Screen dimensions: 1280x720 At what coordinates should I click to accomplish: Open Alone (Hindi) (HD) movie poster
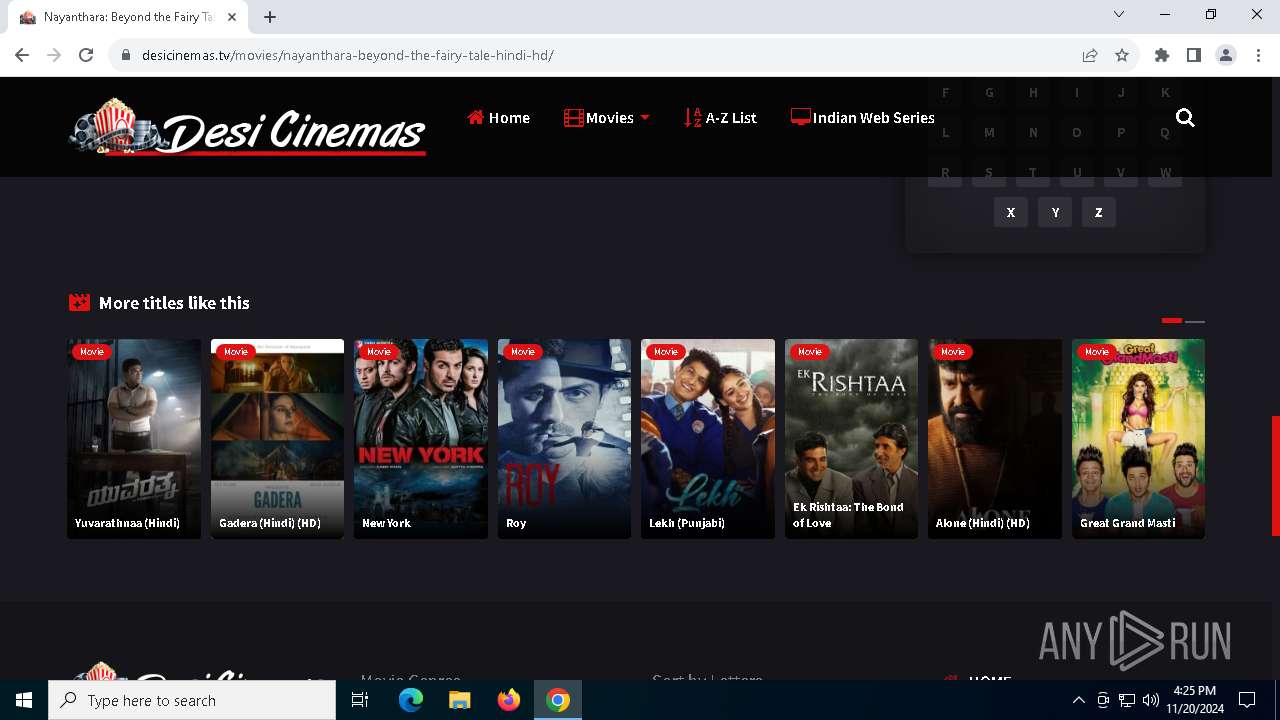click(995, 439)
